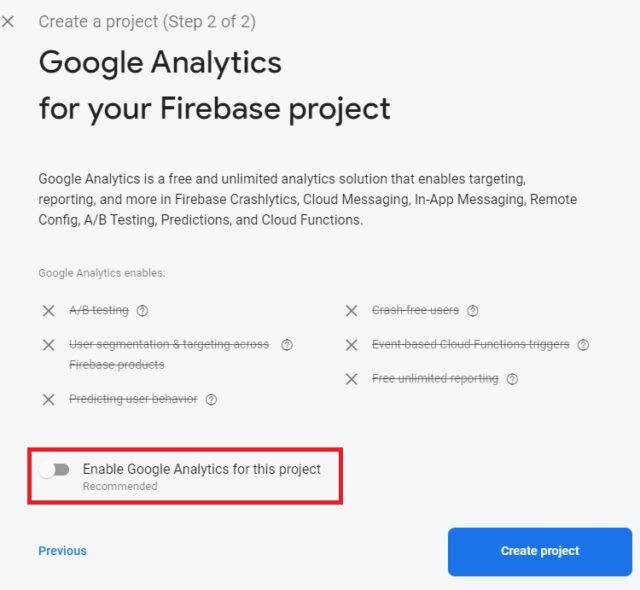Screen dimensions: 640x590
Task: Close the create project dialog
Action: click(9, 21)
